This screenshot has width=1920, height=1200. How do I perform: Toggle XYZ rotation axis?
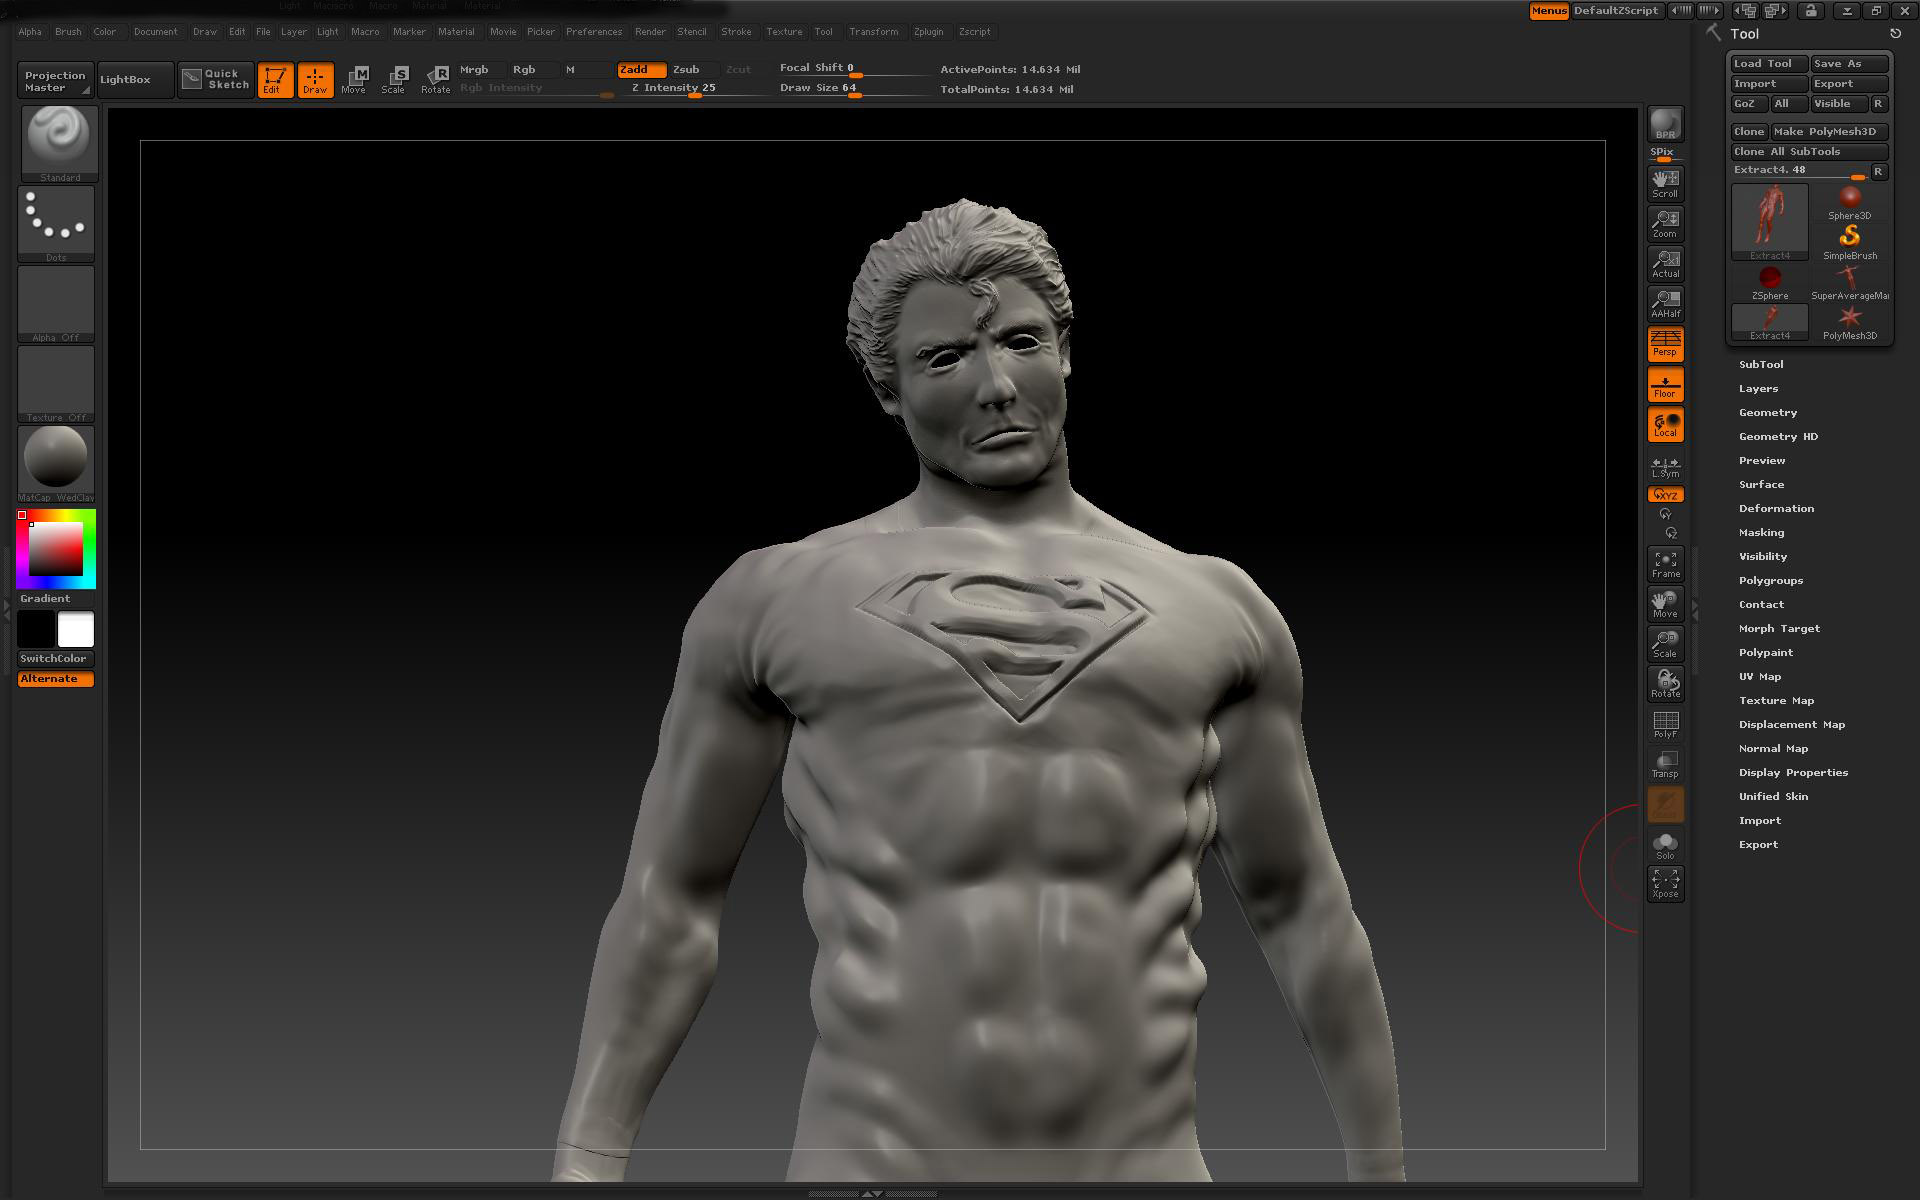tap(1665, 495)
